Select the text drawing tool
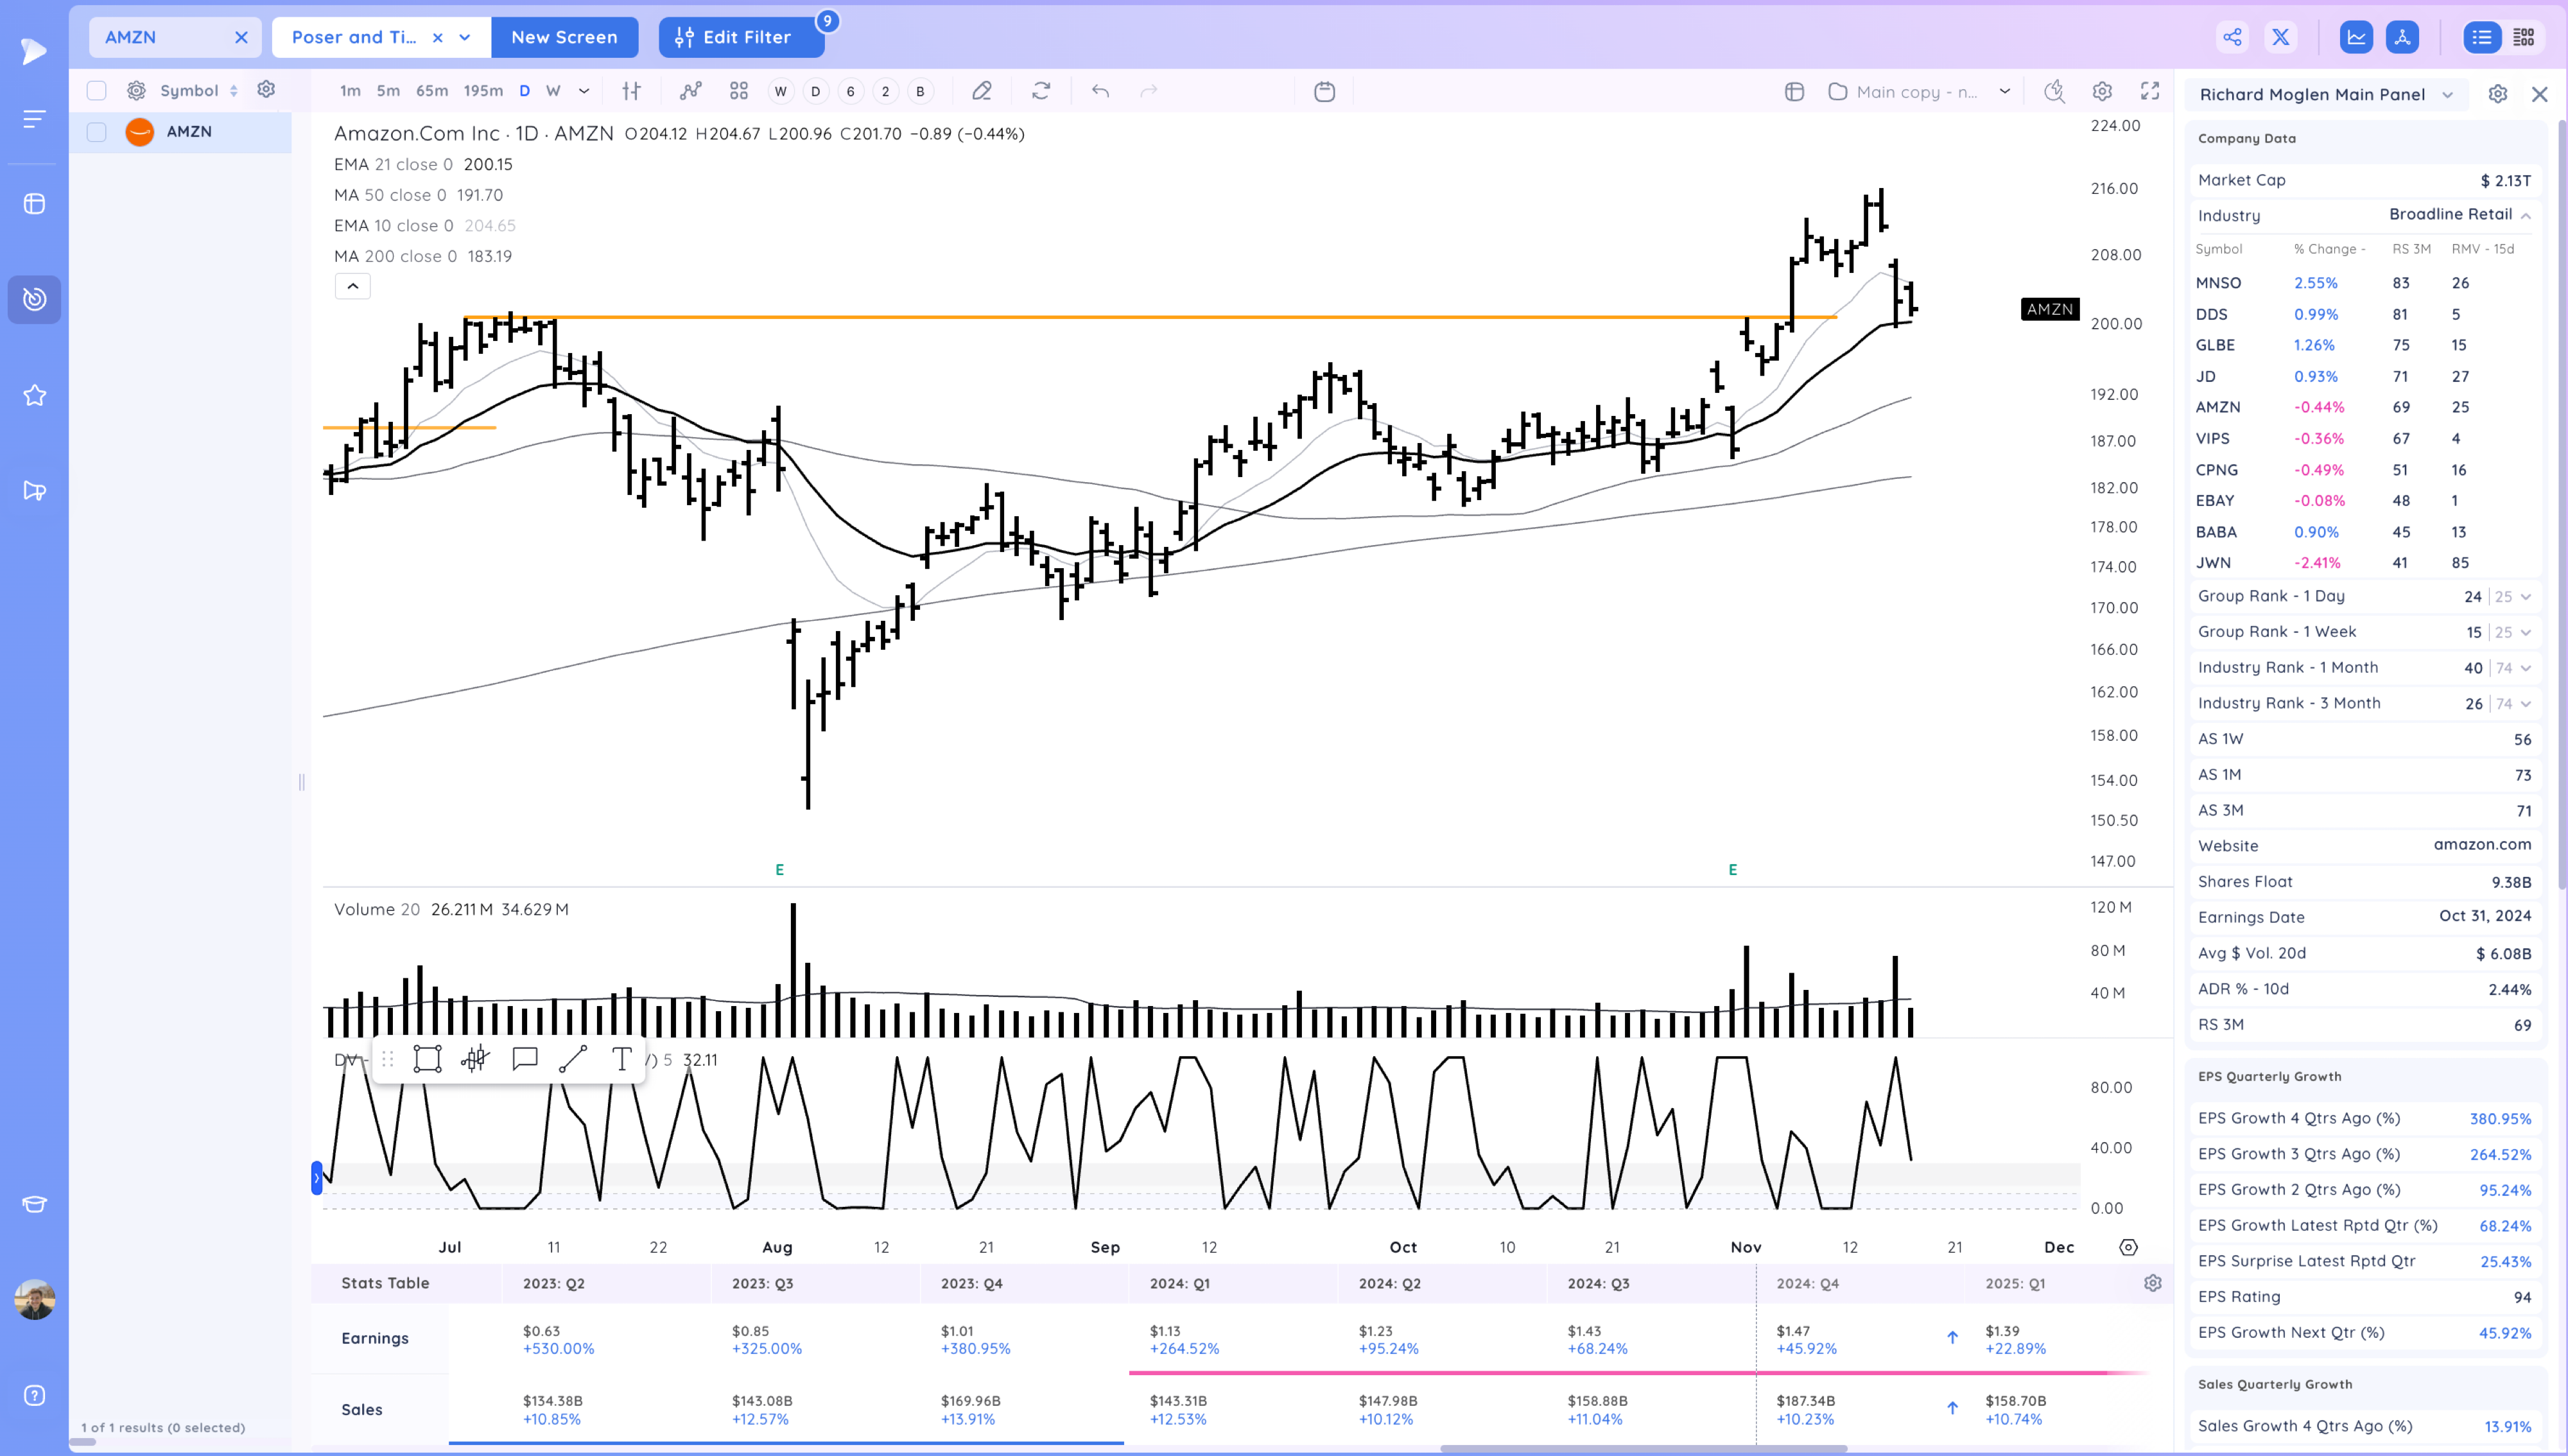 [622, 1059]
